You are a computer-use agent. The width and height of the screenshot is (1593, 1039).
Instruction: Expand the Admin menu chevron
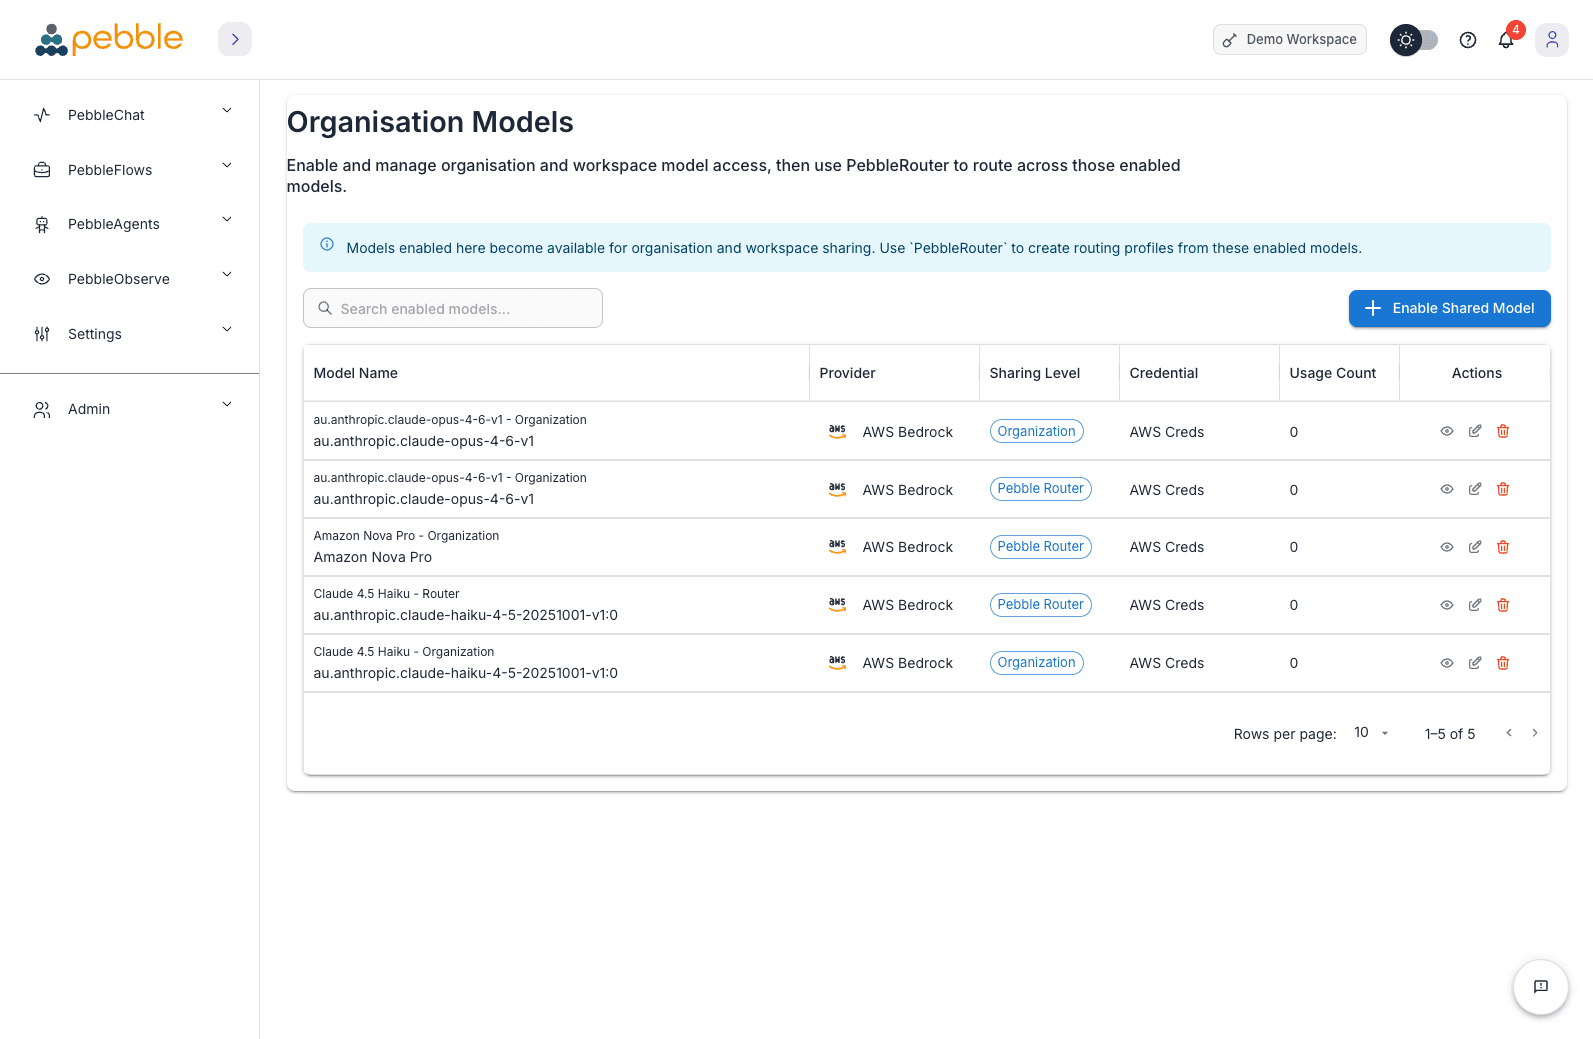point(227,404)
